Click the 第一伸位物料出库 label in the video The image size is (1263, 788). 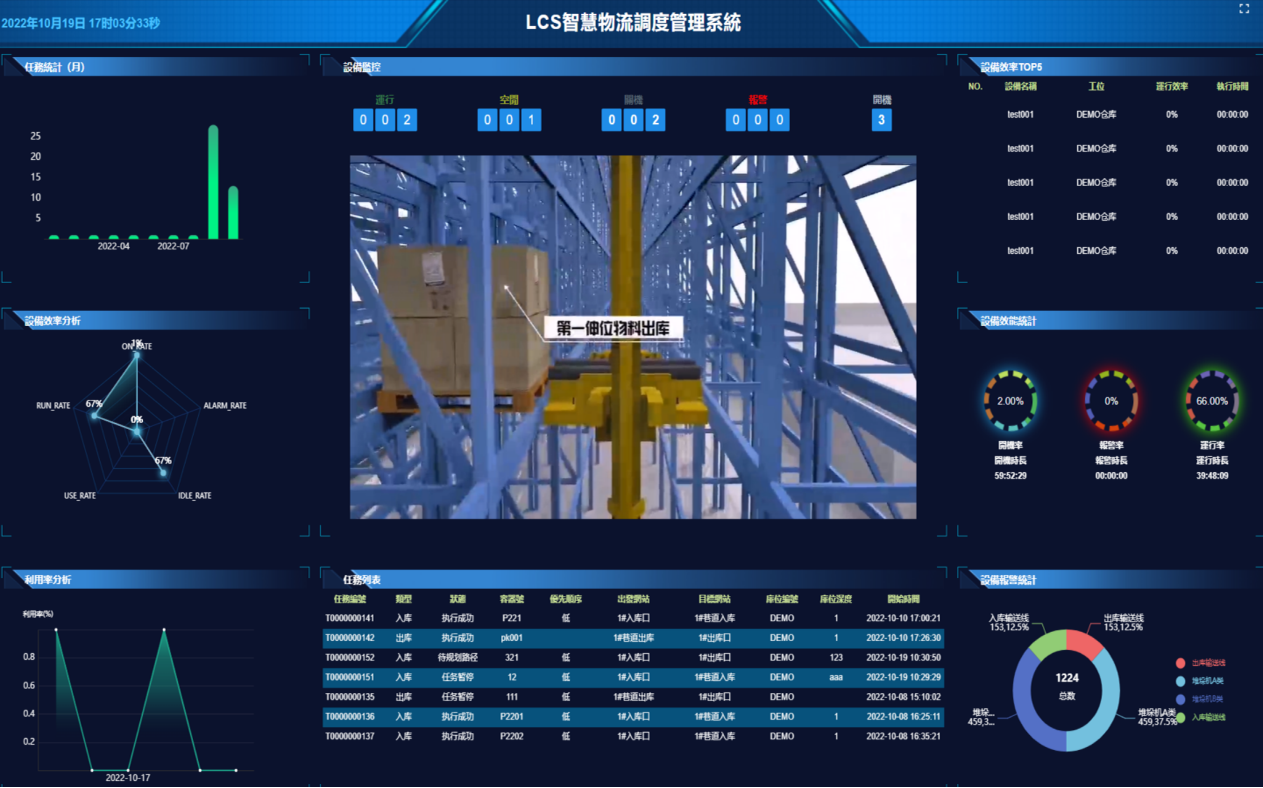pyautogui.click(x=614, y=328)
